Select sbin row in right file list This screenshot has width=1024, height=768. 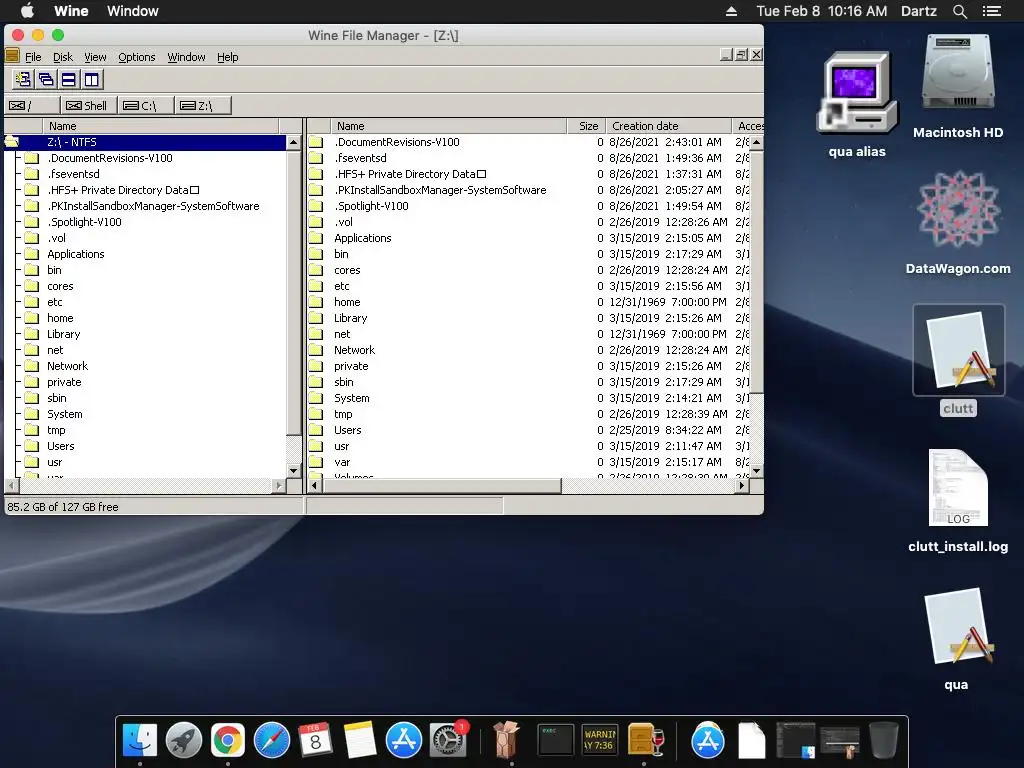[528, 382]
